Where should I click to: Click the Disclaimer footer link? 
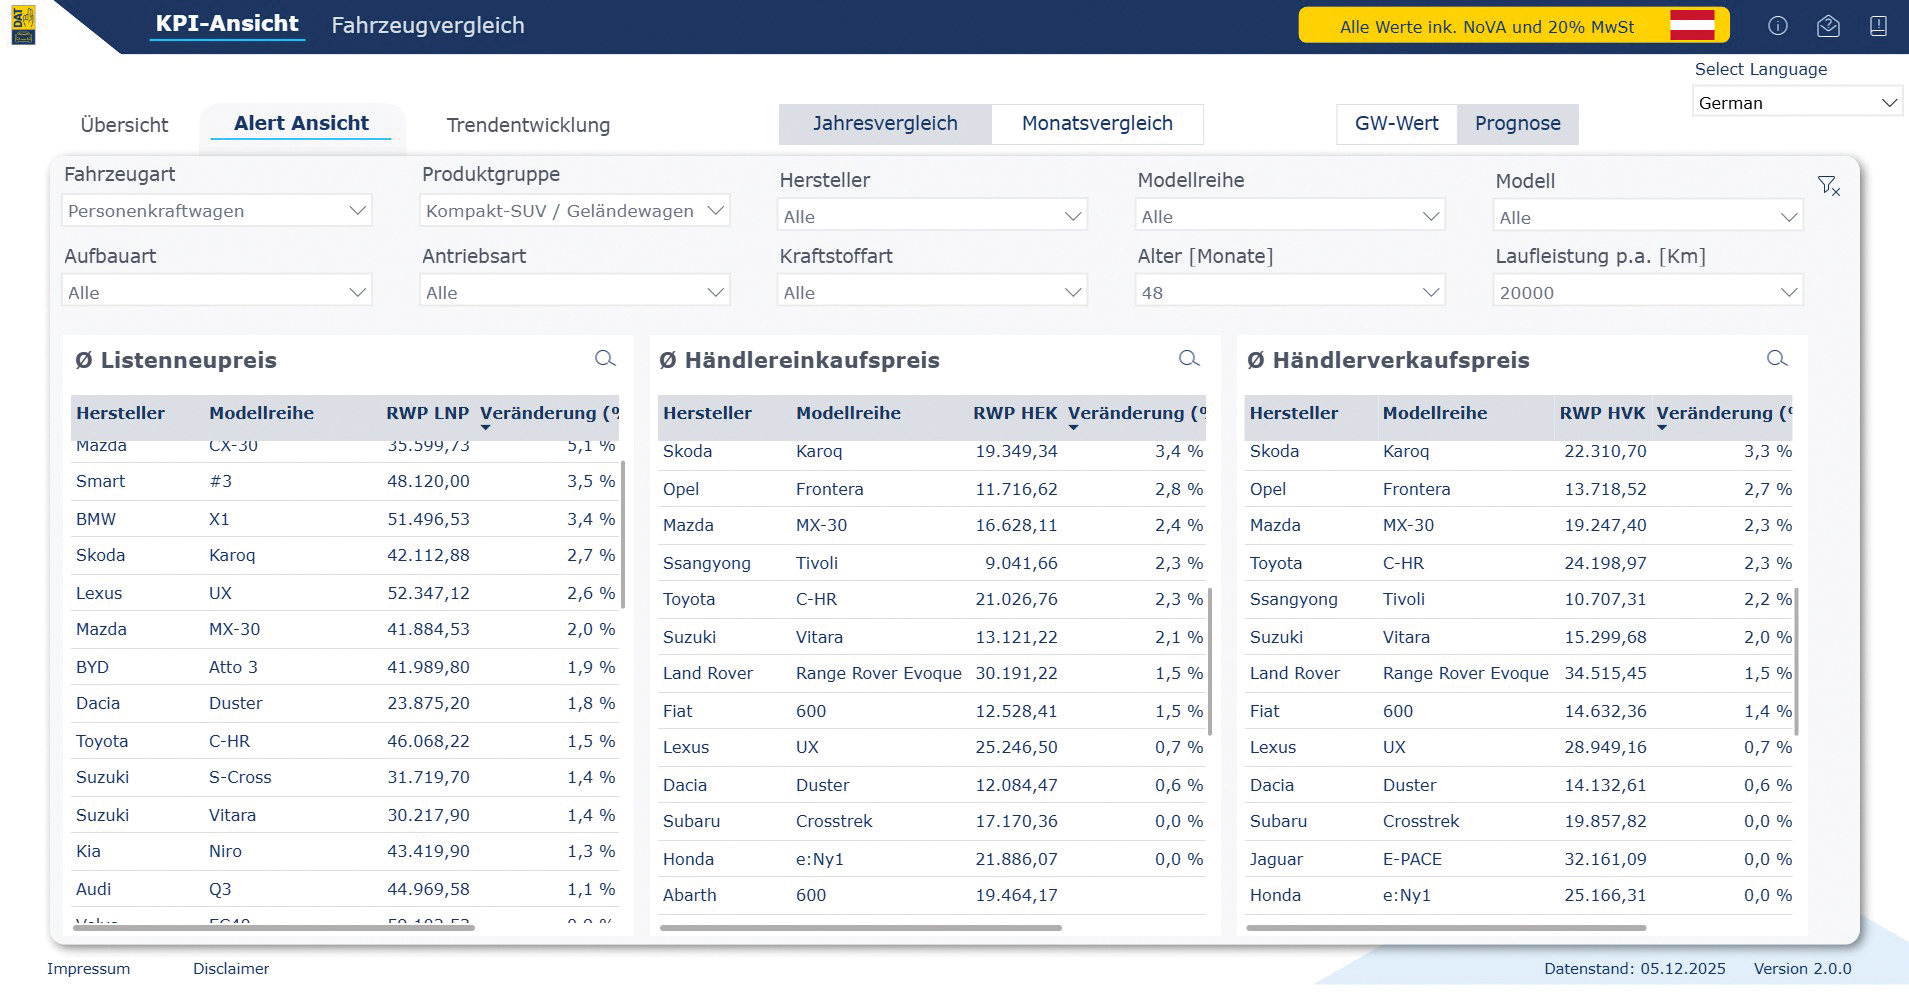(231, 969)
